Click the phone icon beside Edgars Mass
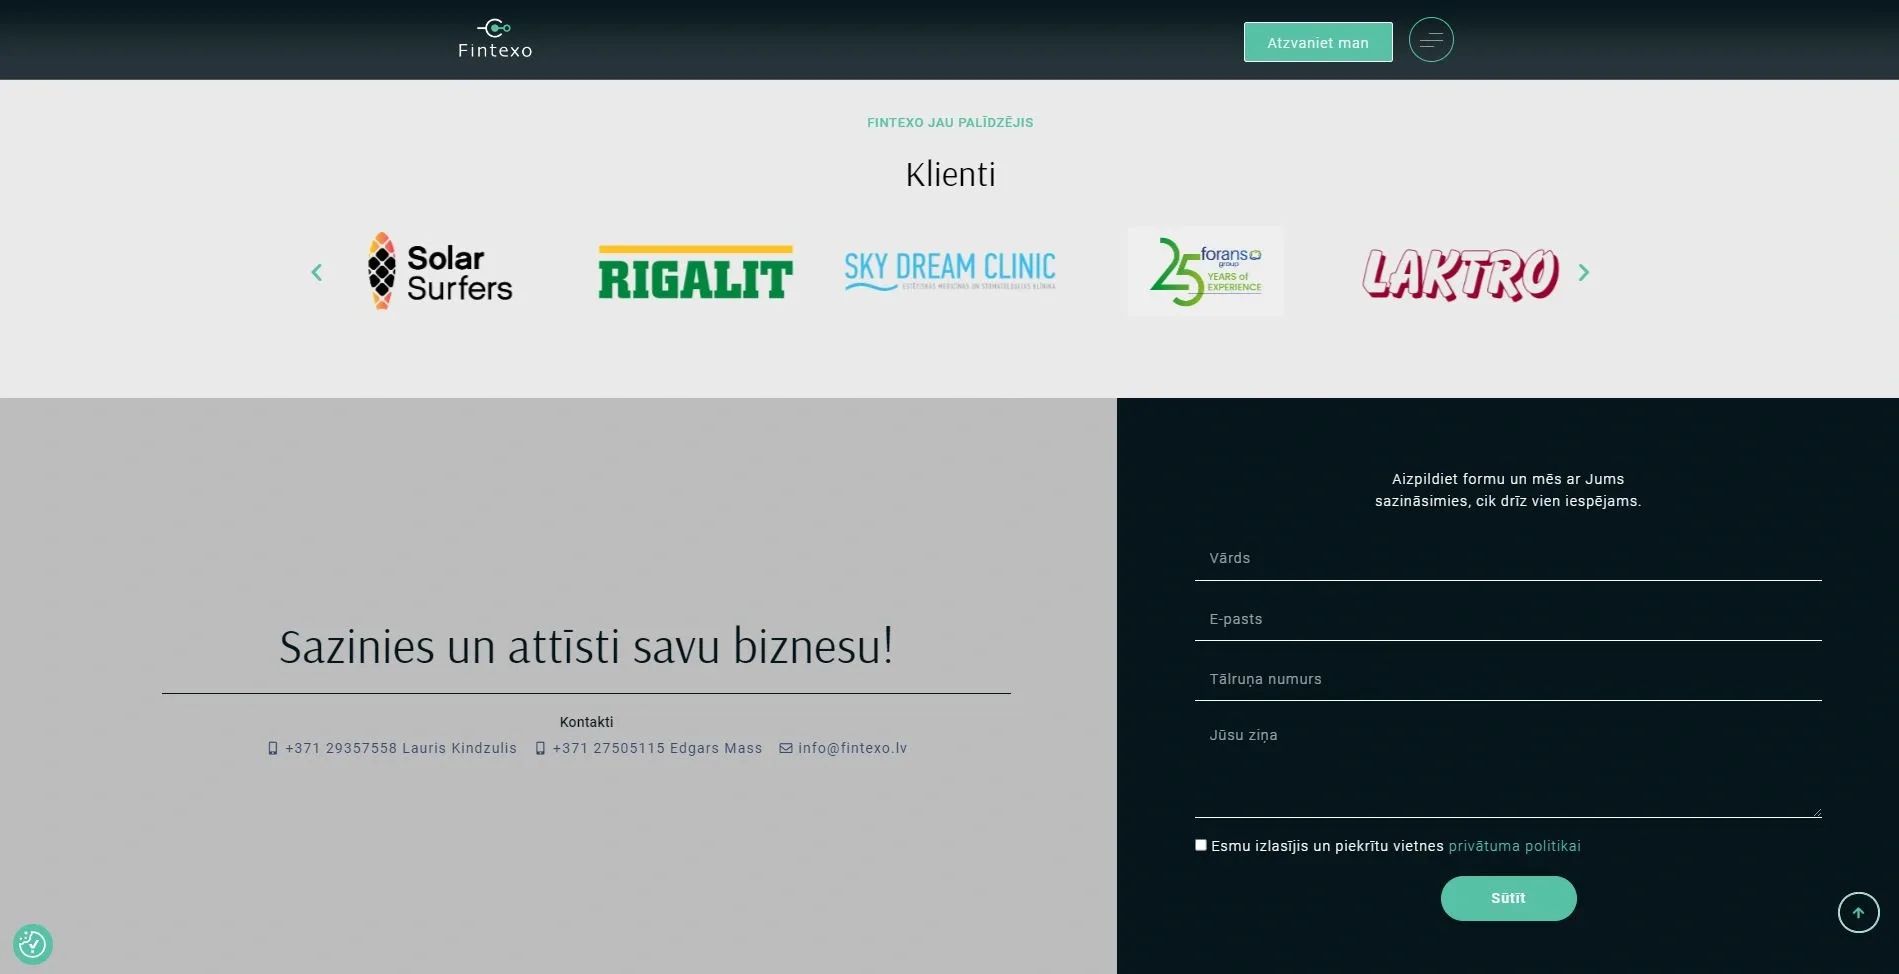1899x974 pixels. tap(540, 748)
